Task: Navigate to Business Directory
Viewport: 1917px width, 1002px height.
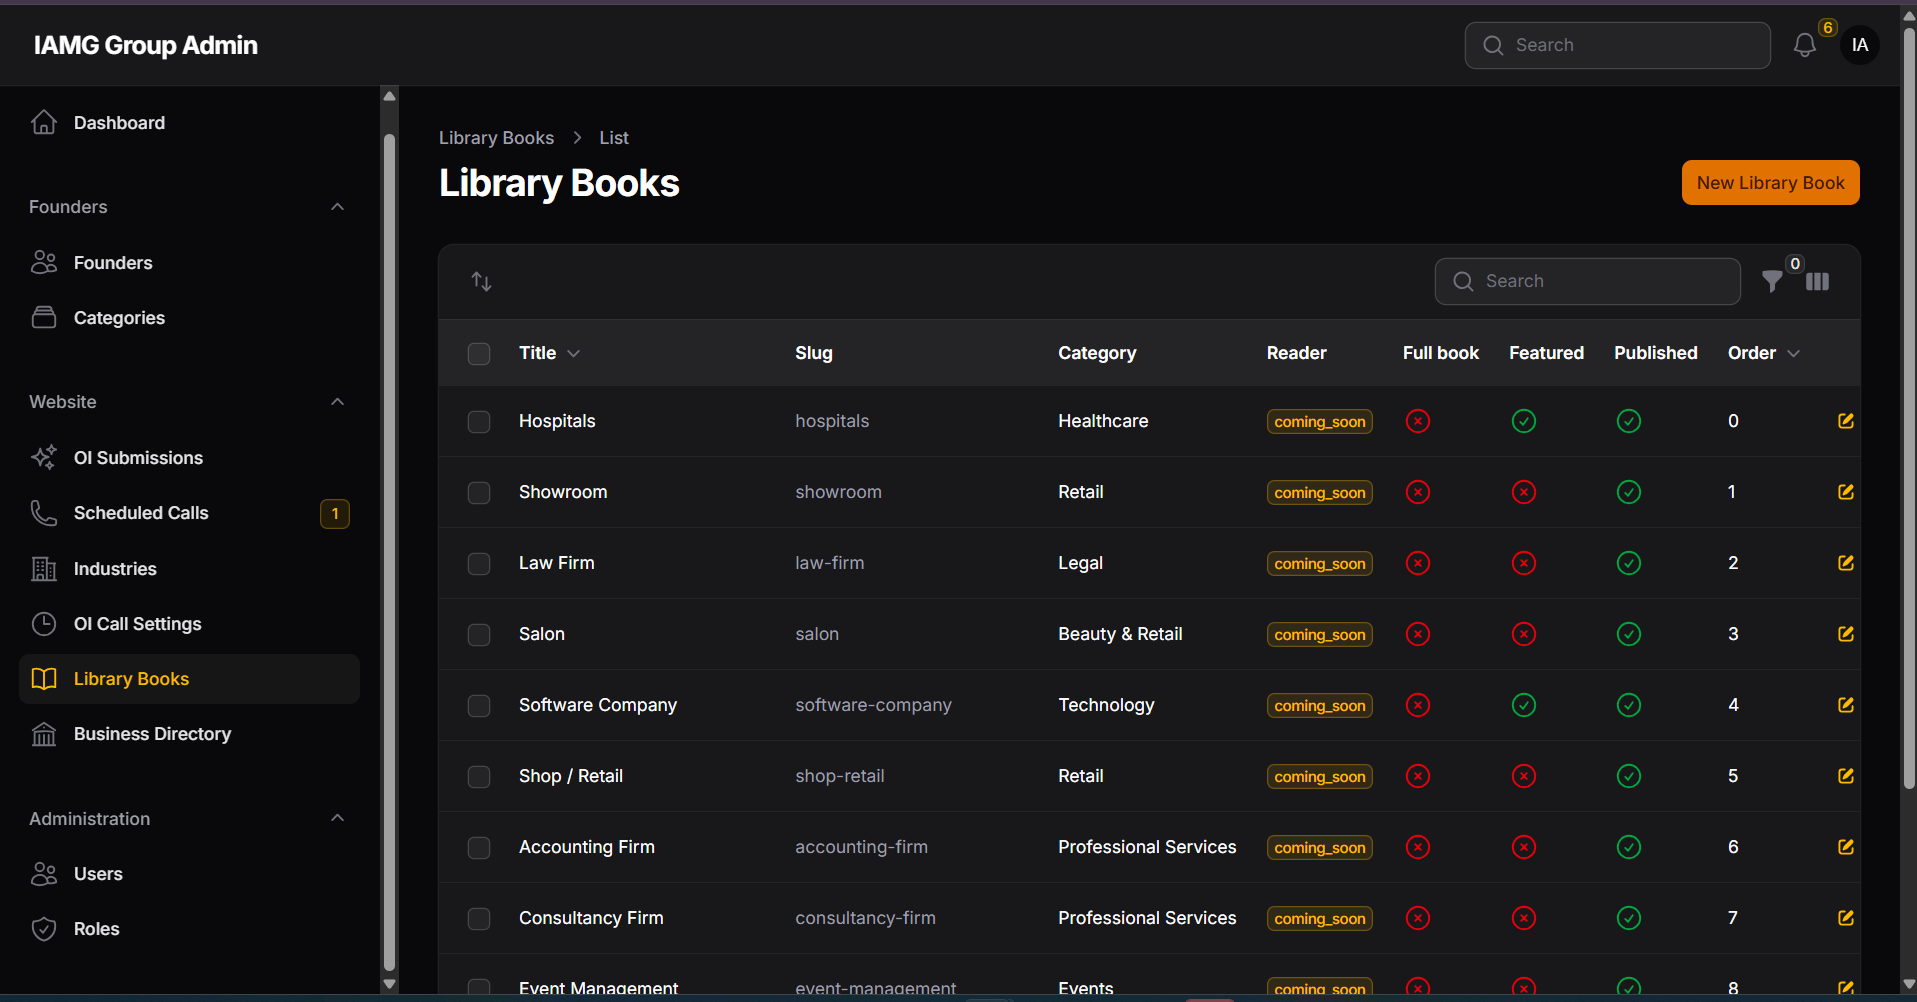Action: [189, 734]
